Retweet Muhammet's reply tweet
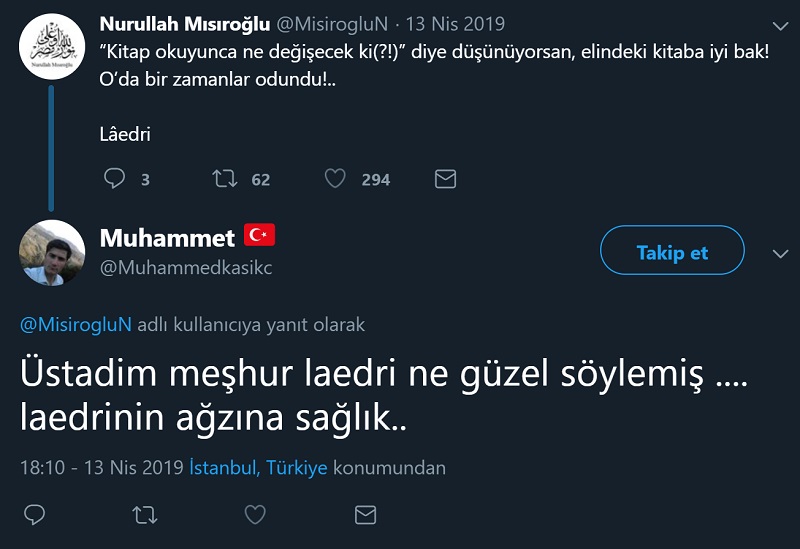Image resolution: width=800 pixels, height=549 pixels. pos(145,515)
